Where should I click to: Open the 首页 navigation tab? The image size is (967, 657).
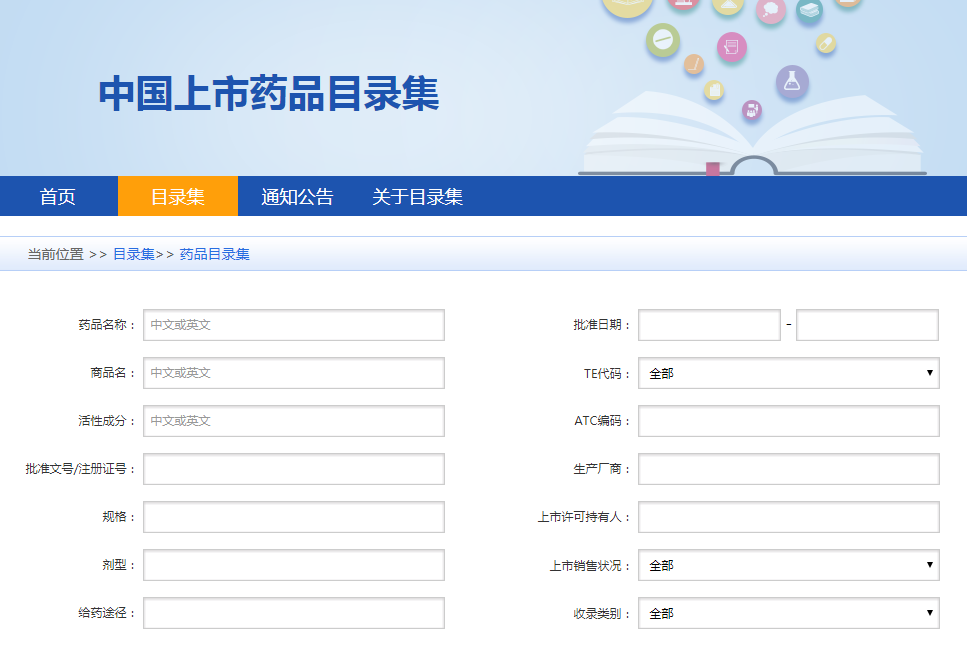(x=58, y=196)
